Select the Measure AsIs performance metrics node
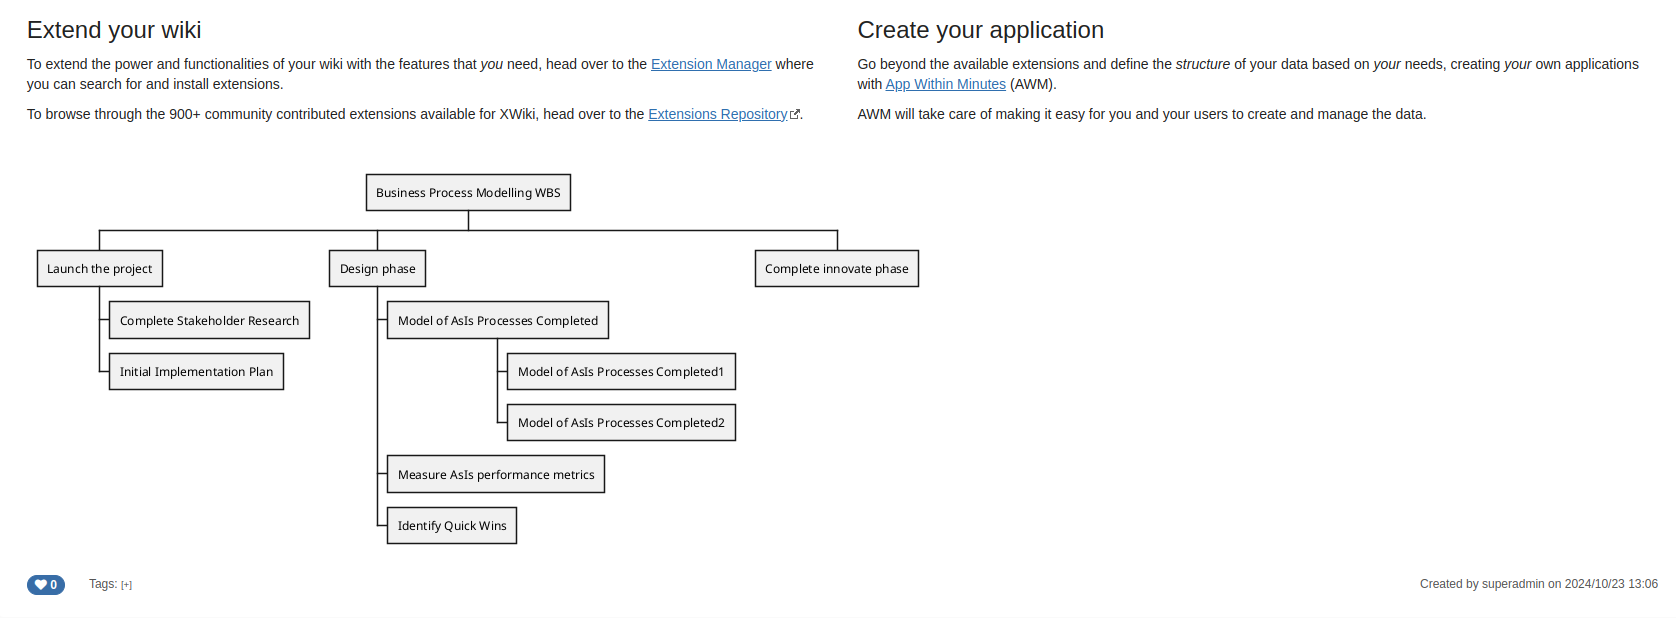The width and height of the screenshot is (1676, 618). pyautogui.click(x=496, y=475)
